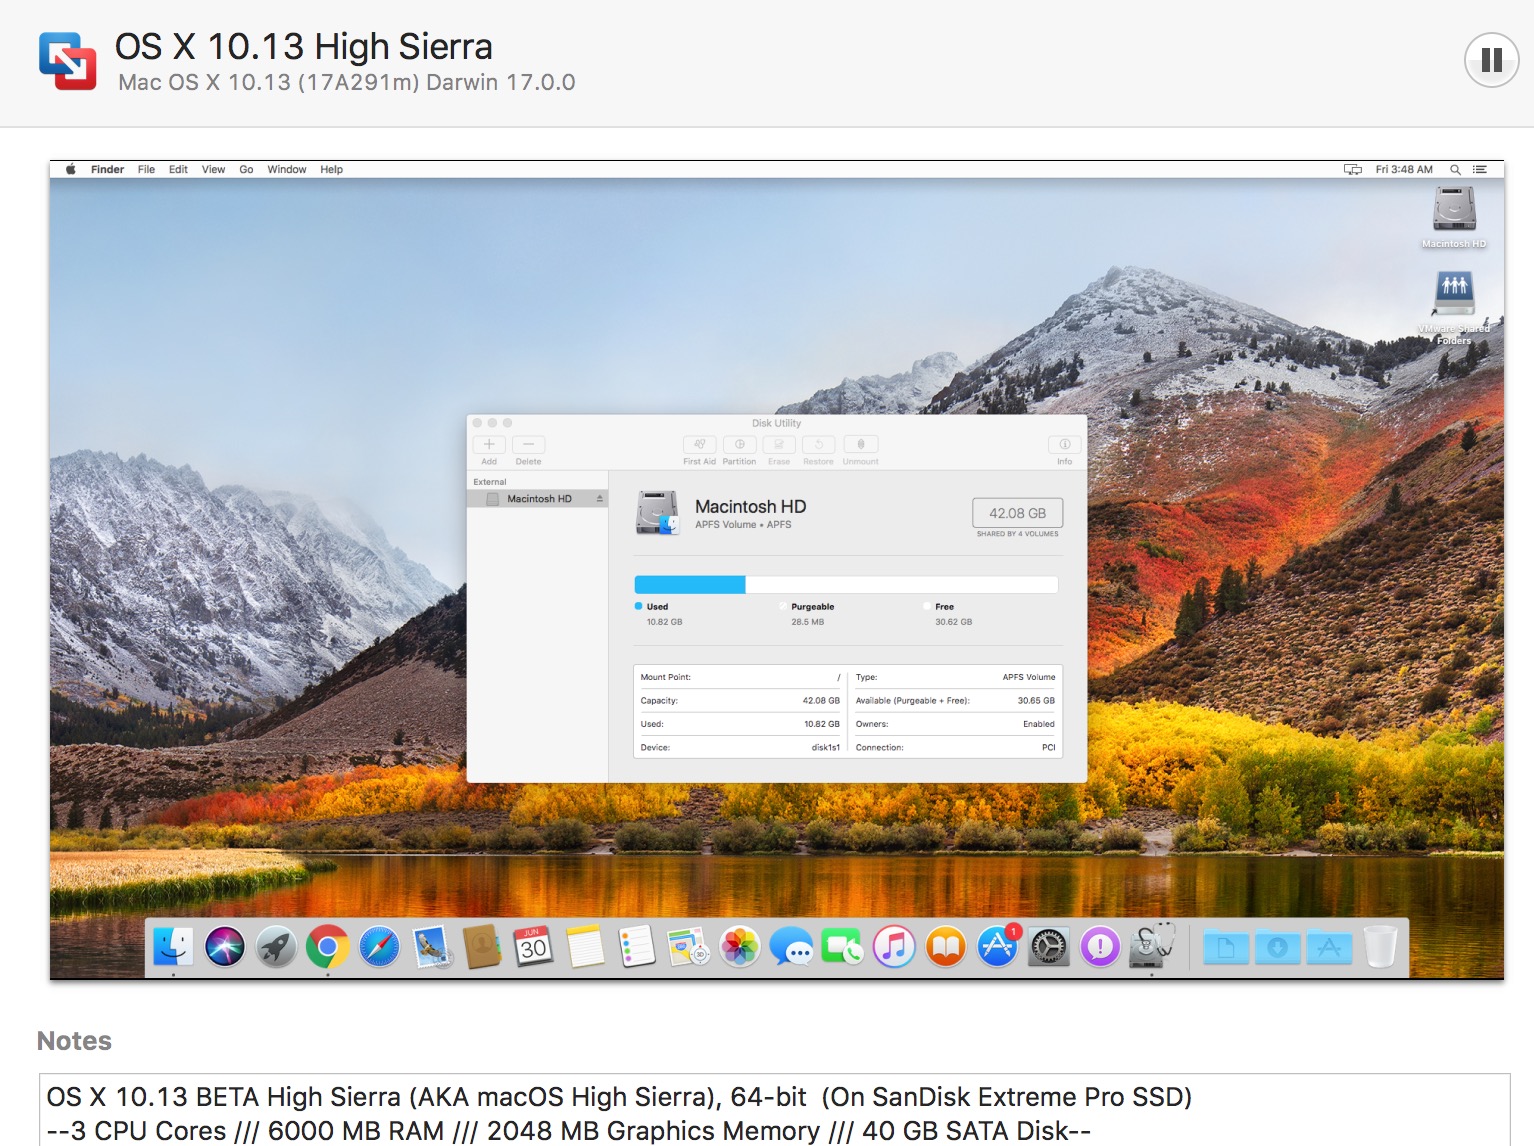Open Spotlight search magnifier icon
Screen dimensions: 1534x1146
pos(1456,169)
